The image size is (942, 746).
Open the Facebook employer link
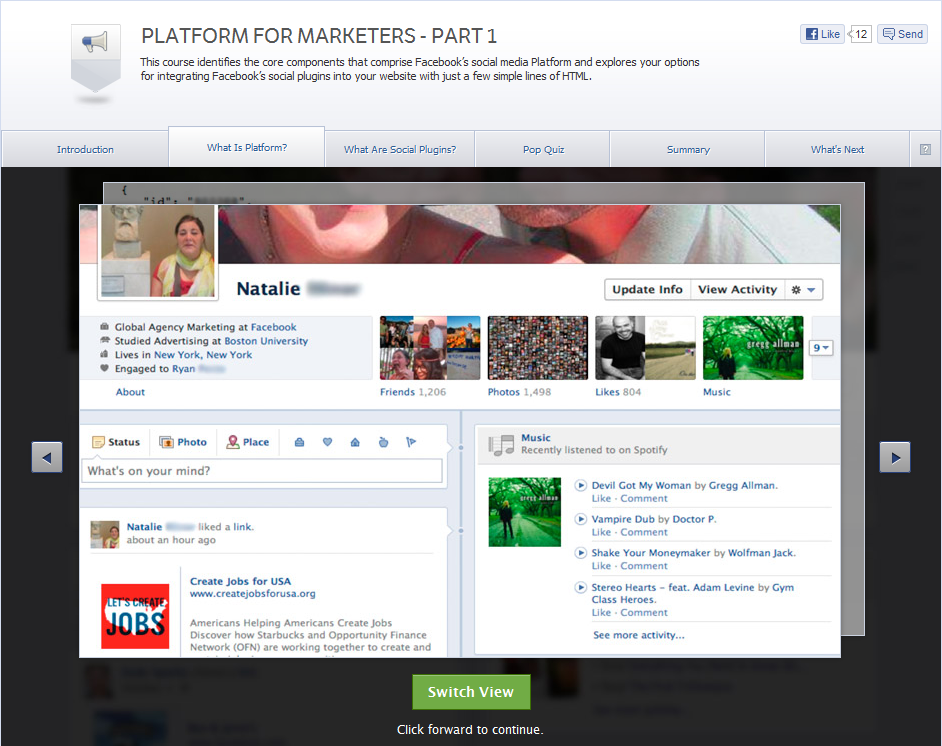(273, 327)
